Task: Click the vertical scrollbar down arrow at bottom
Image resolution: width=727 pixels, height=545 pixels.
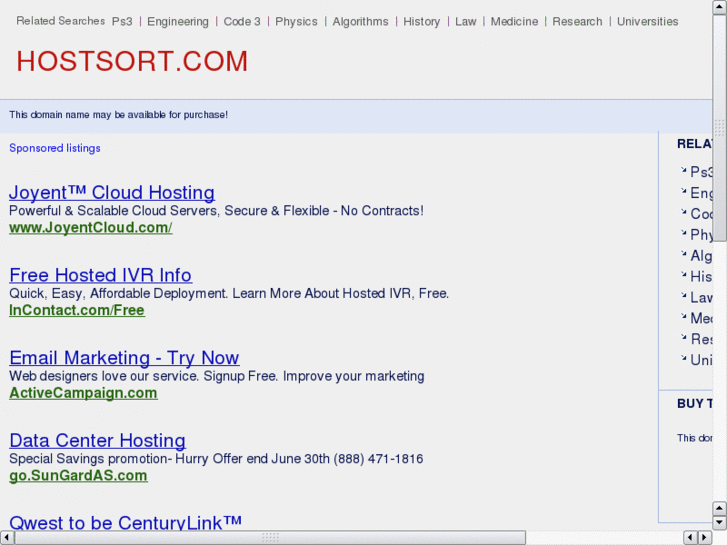Action: [719, 523]
